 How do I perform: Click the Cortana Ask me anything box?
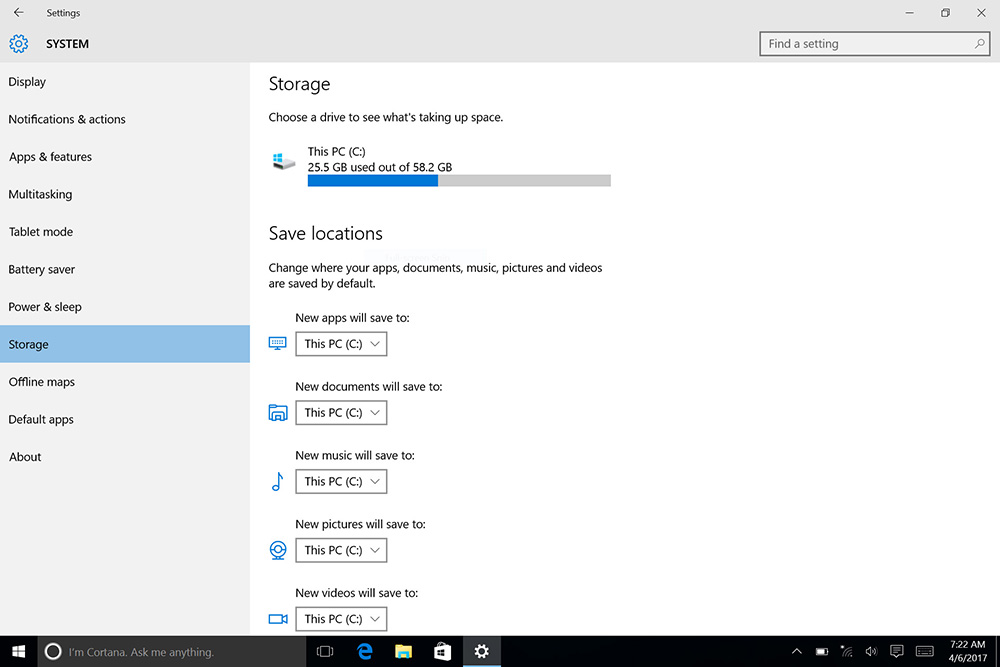(172, 651)
